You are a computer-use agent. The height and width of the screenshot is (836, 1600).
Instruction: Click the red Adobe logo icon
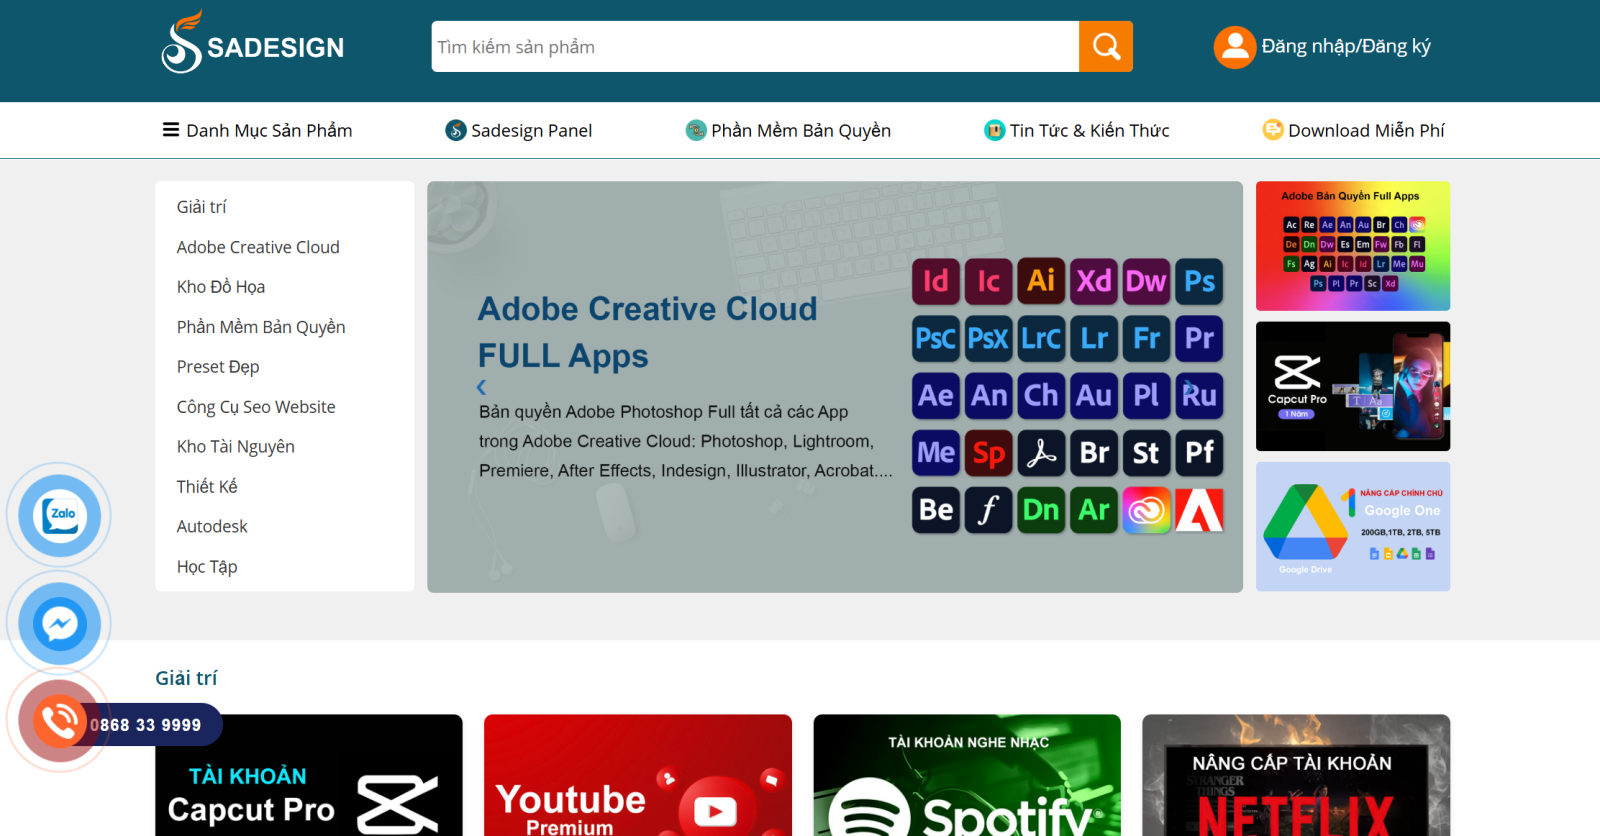1199,510
